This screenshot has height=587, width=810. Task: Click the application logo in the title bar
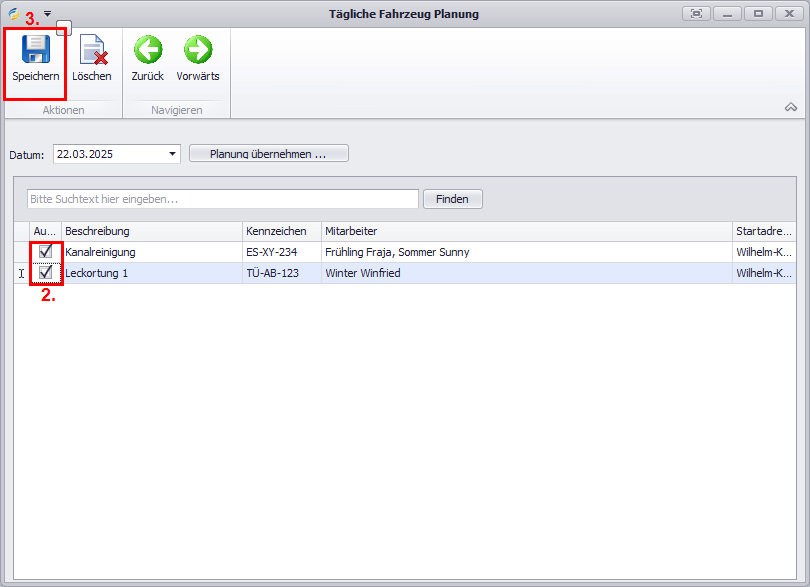tap(14, 14)
